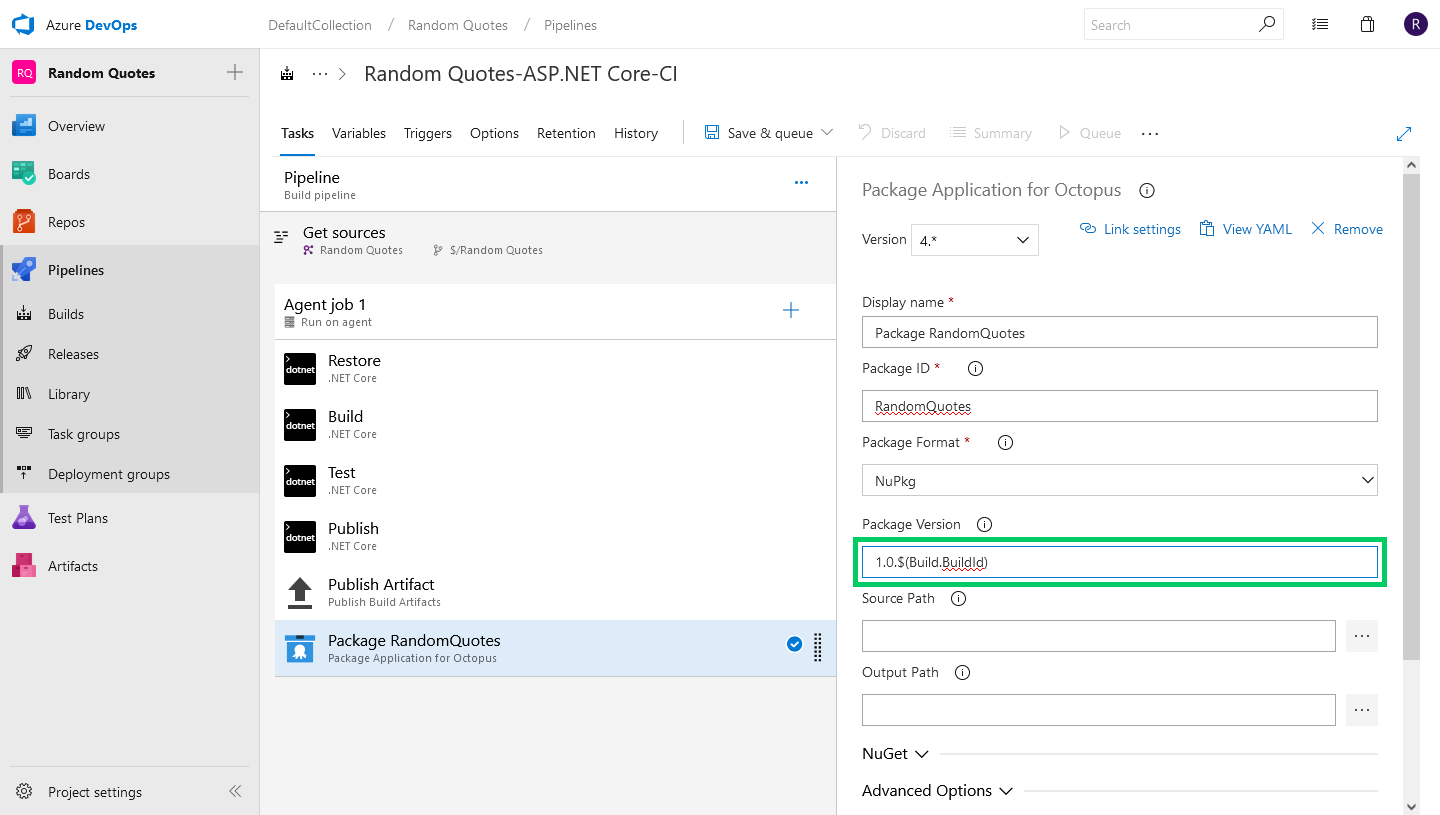Viewport: 1440px width, 815px height.
Task: Select the Get sources step
Action: click(x=548, y=240)
